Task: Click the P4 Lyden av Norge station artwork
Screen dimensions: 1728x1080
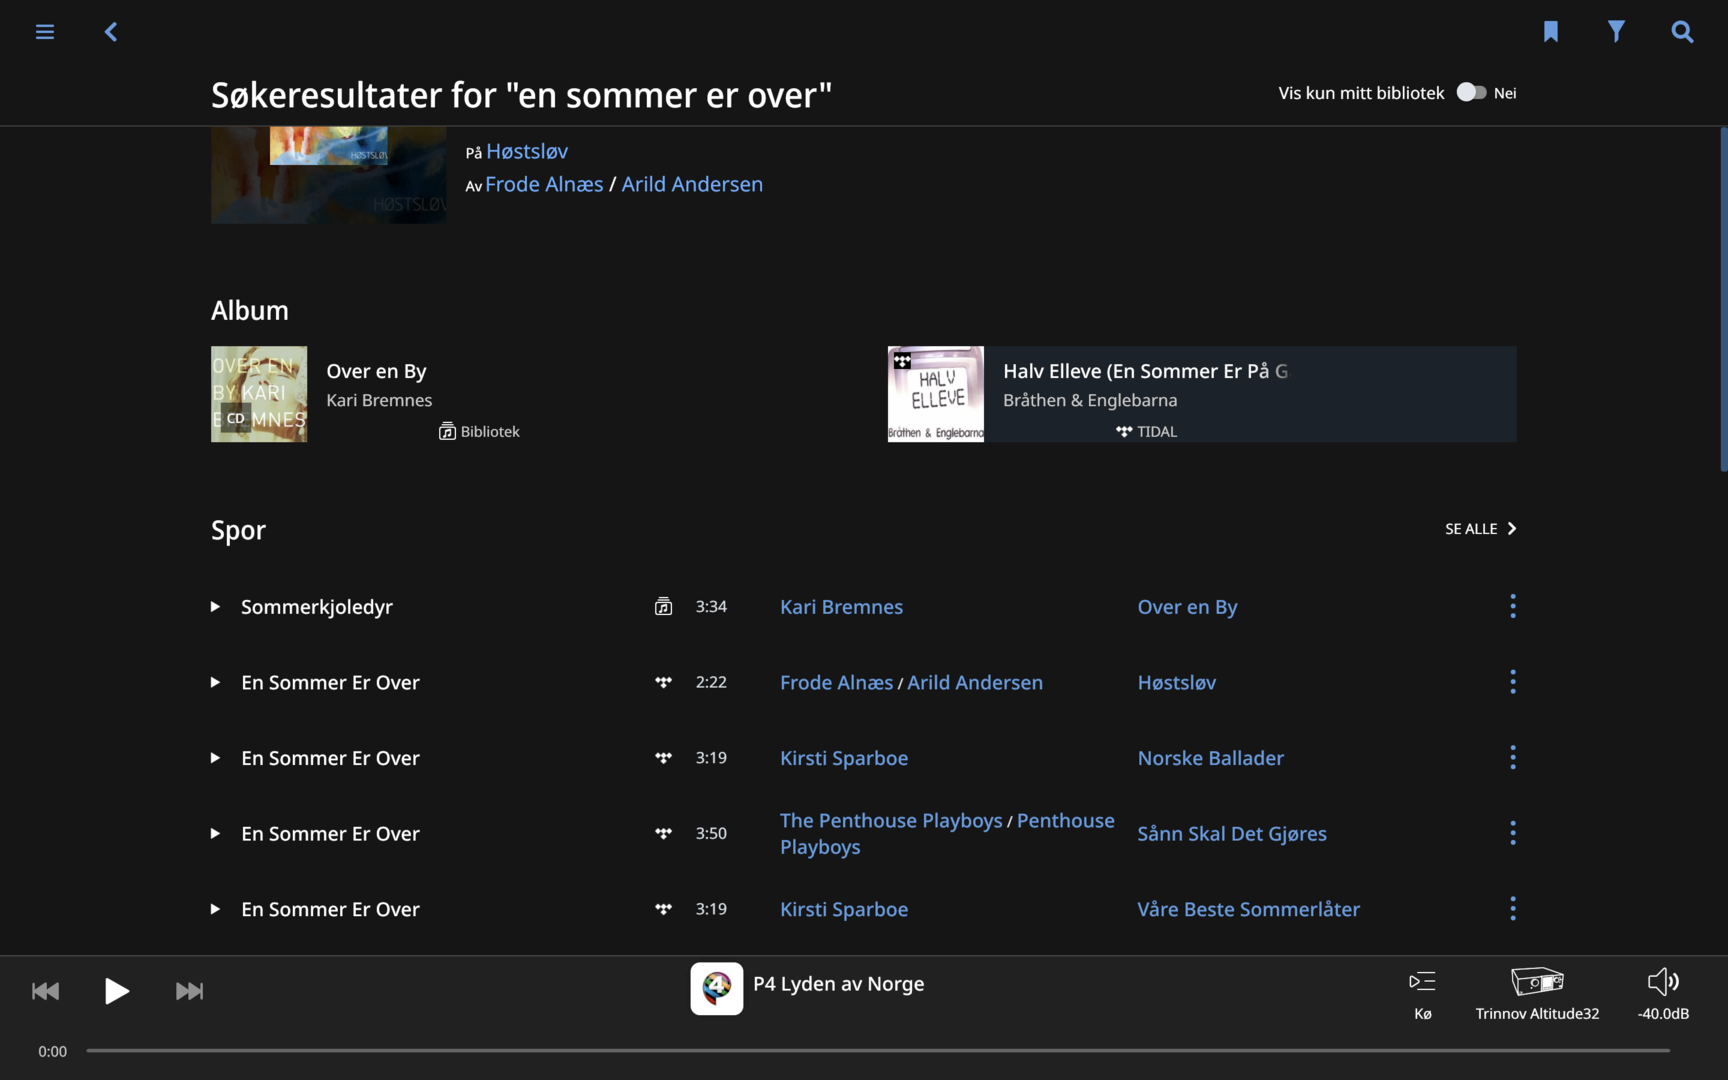Action: point(717,989)
